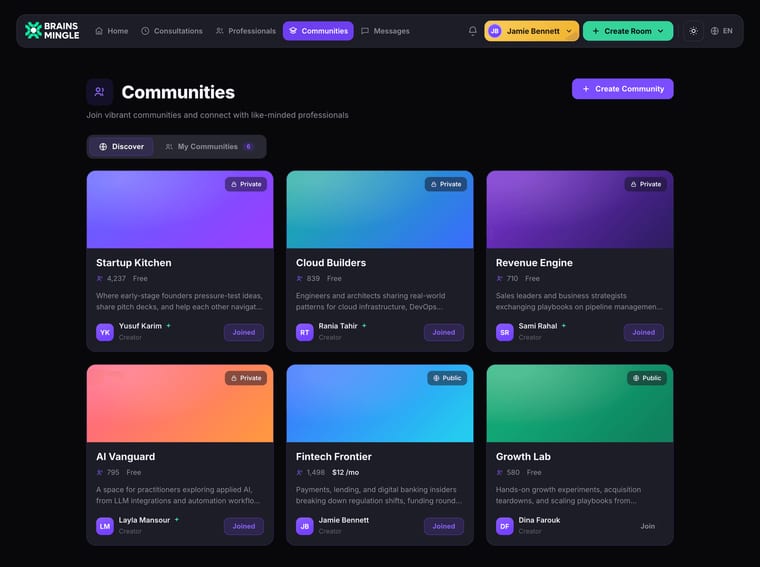Screen dimensions: 760x567
Task: Click the 1,498 members count
Action: click(316, 472)
